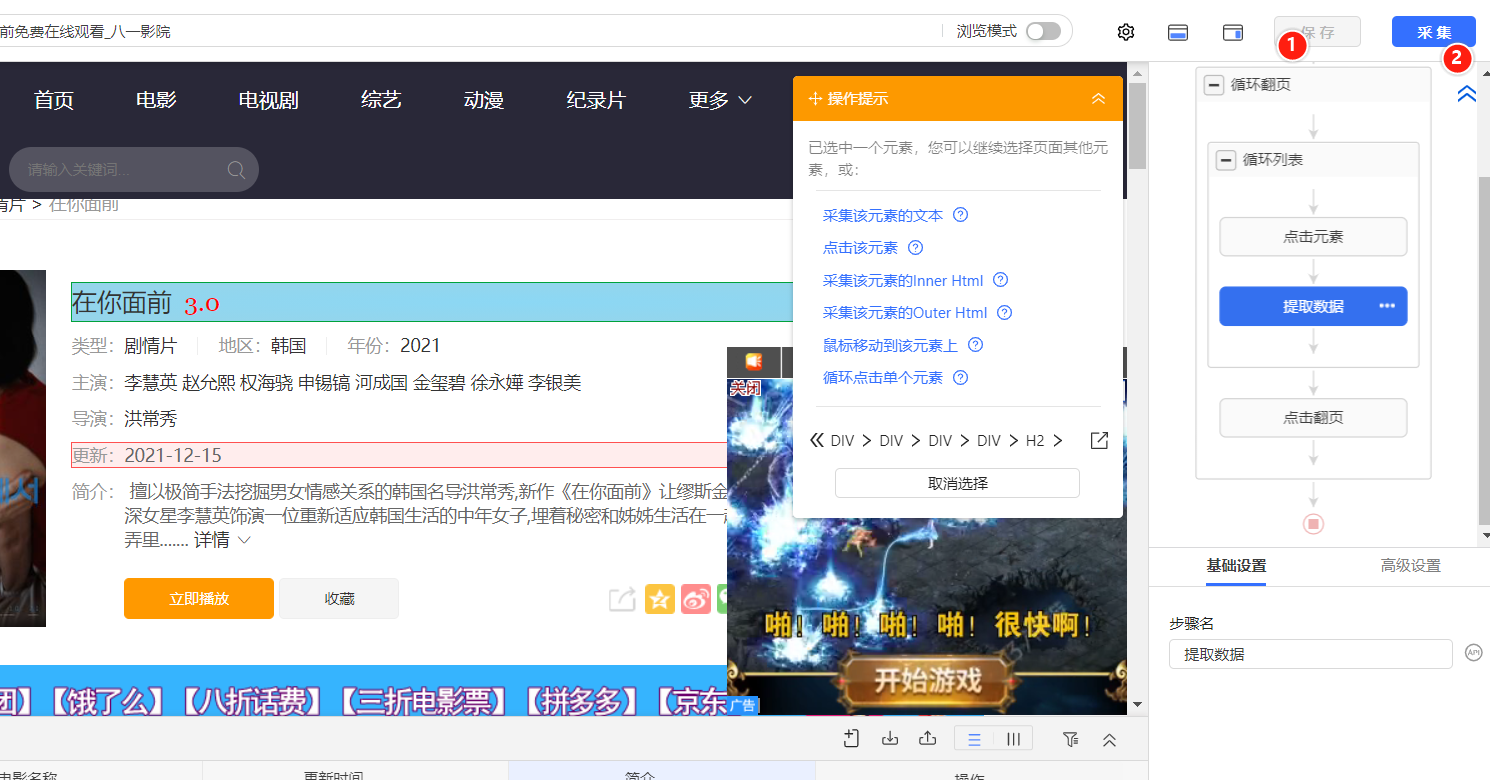Collapse the 循环翻页 workflow block

(x=1214, y=85)
